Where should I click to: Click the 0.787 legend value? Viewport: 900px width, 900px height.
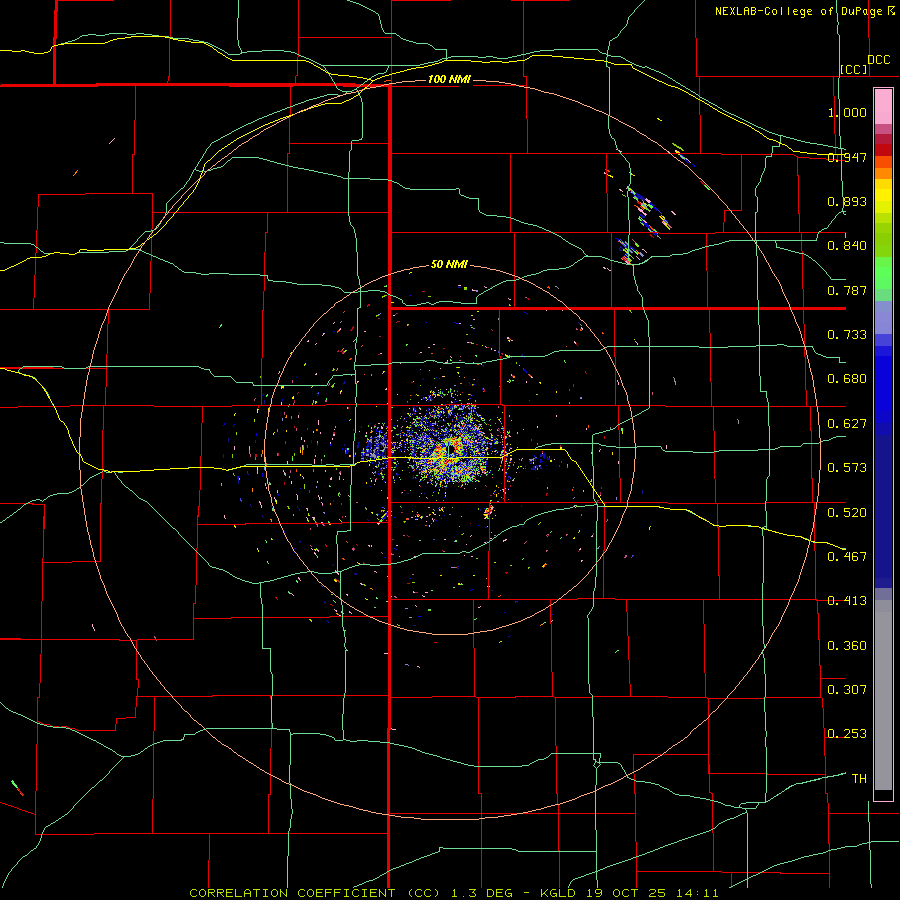pyautogui.click(x=847, y=290)
